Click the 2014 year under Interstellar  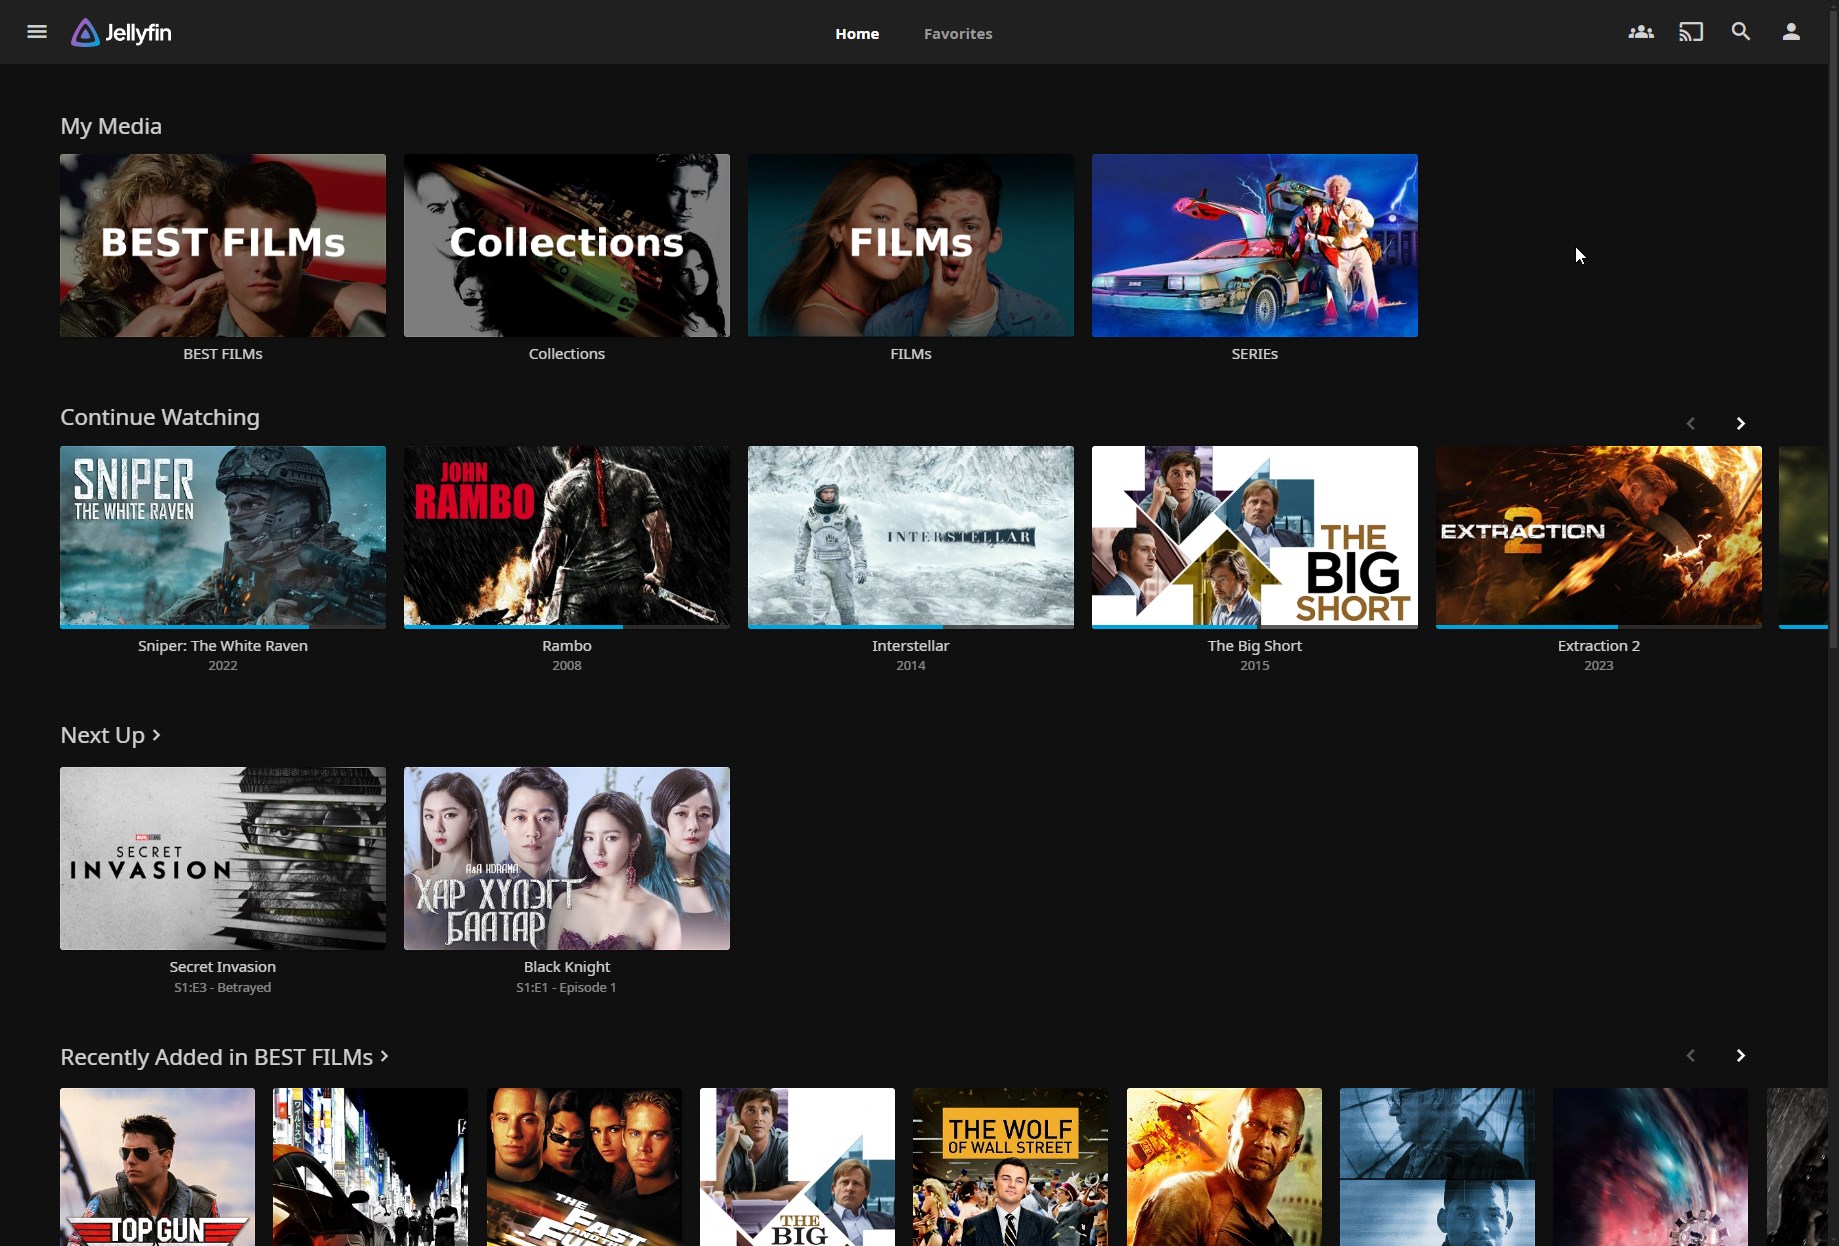(911, 666)
